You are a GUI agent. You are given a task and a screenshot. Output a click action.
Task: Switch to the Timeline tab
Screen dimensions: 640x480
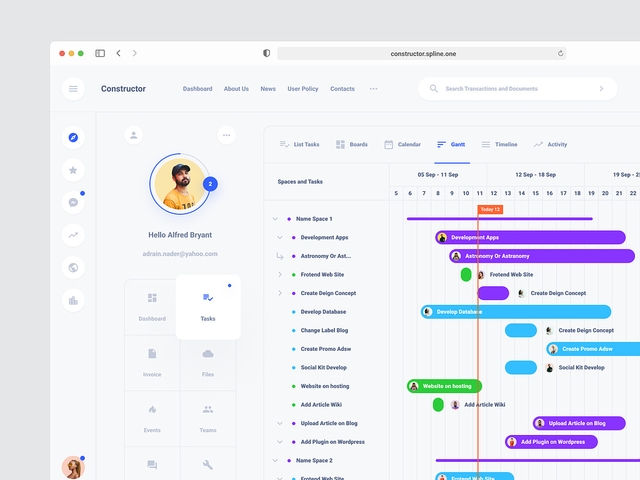point(499,145)
